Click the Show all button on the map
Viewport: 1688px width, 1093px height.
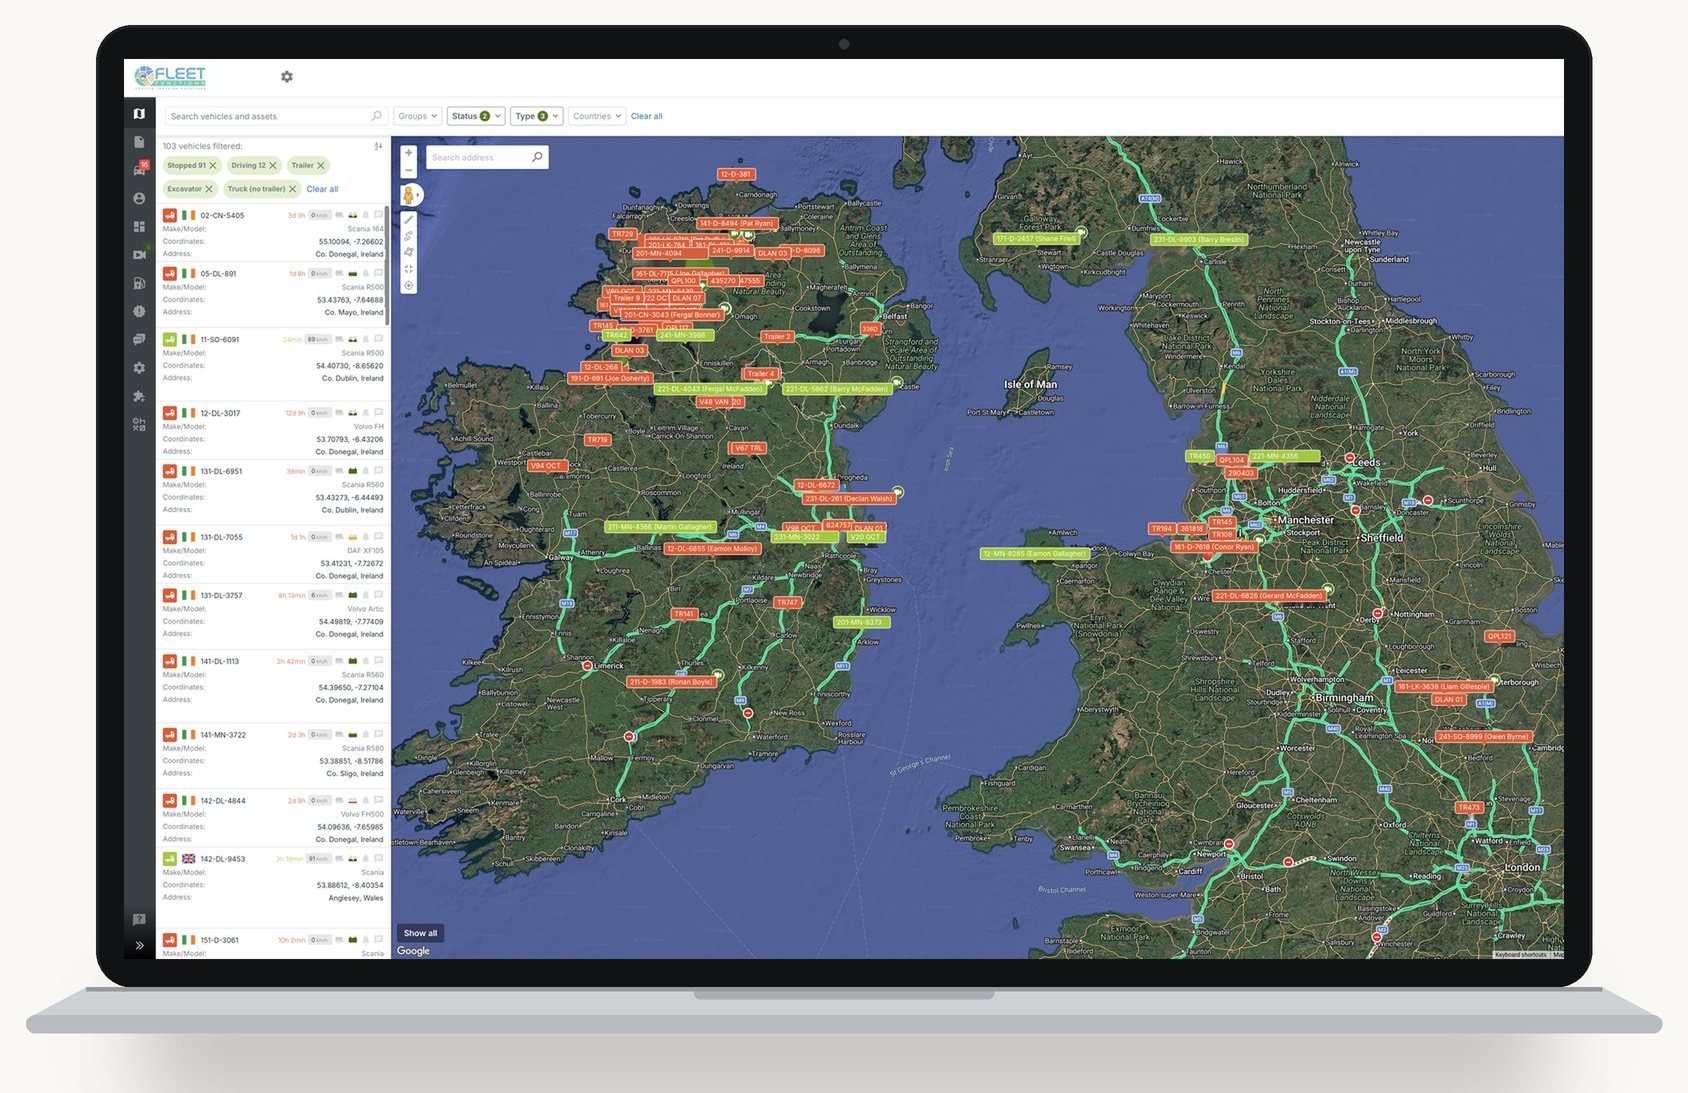pyautogui.click(x=420, y=933)
